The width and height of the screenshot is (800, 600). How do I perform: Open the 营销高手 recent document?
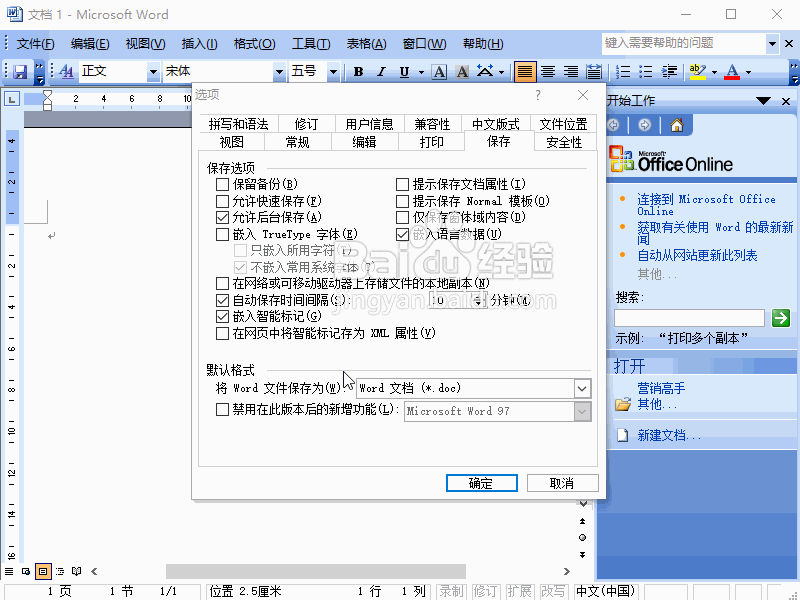[661, 388]
